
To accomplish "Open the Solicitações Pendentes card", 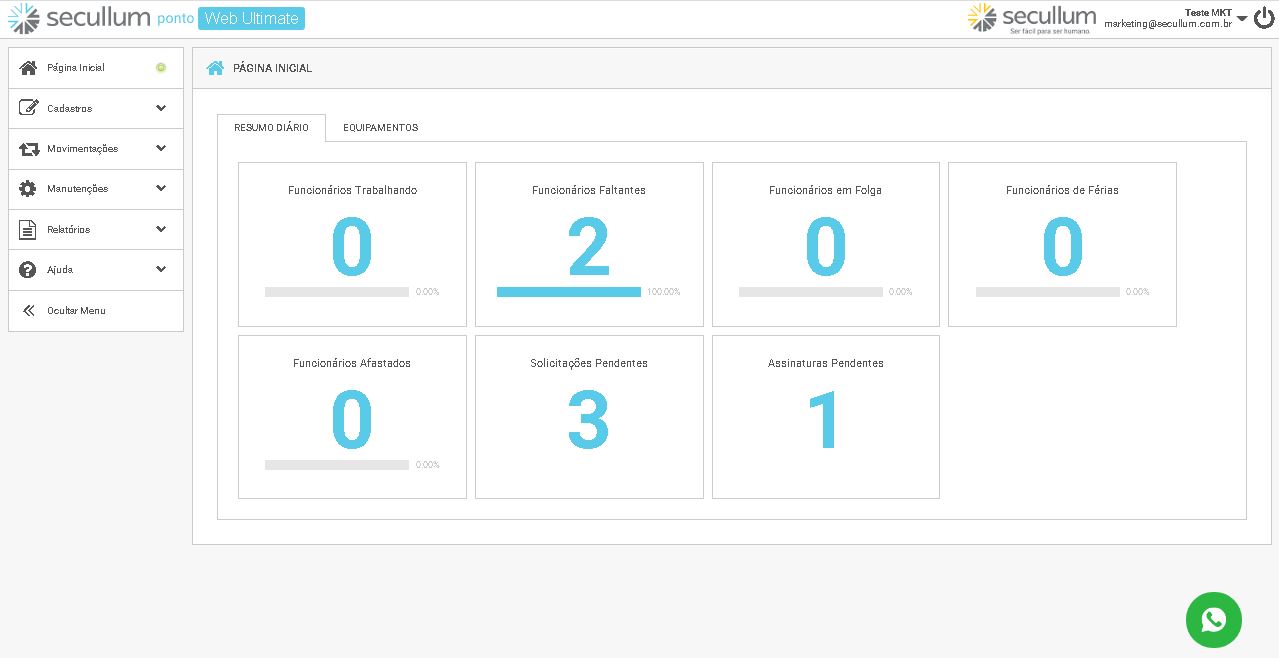I will pos(589,417).
